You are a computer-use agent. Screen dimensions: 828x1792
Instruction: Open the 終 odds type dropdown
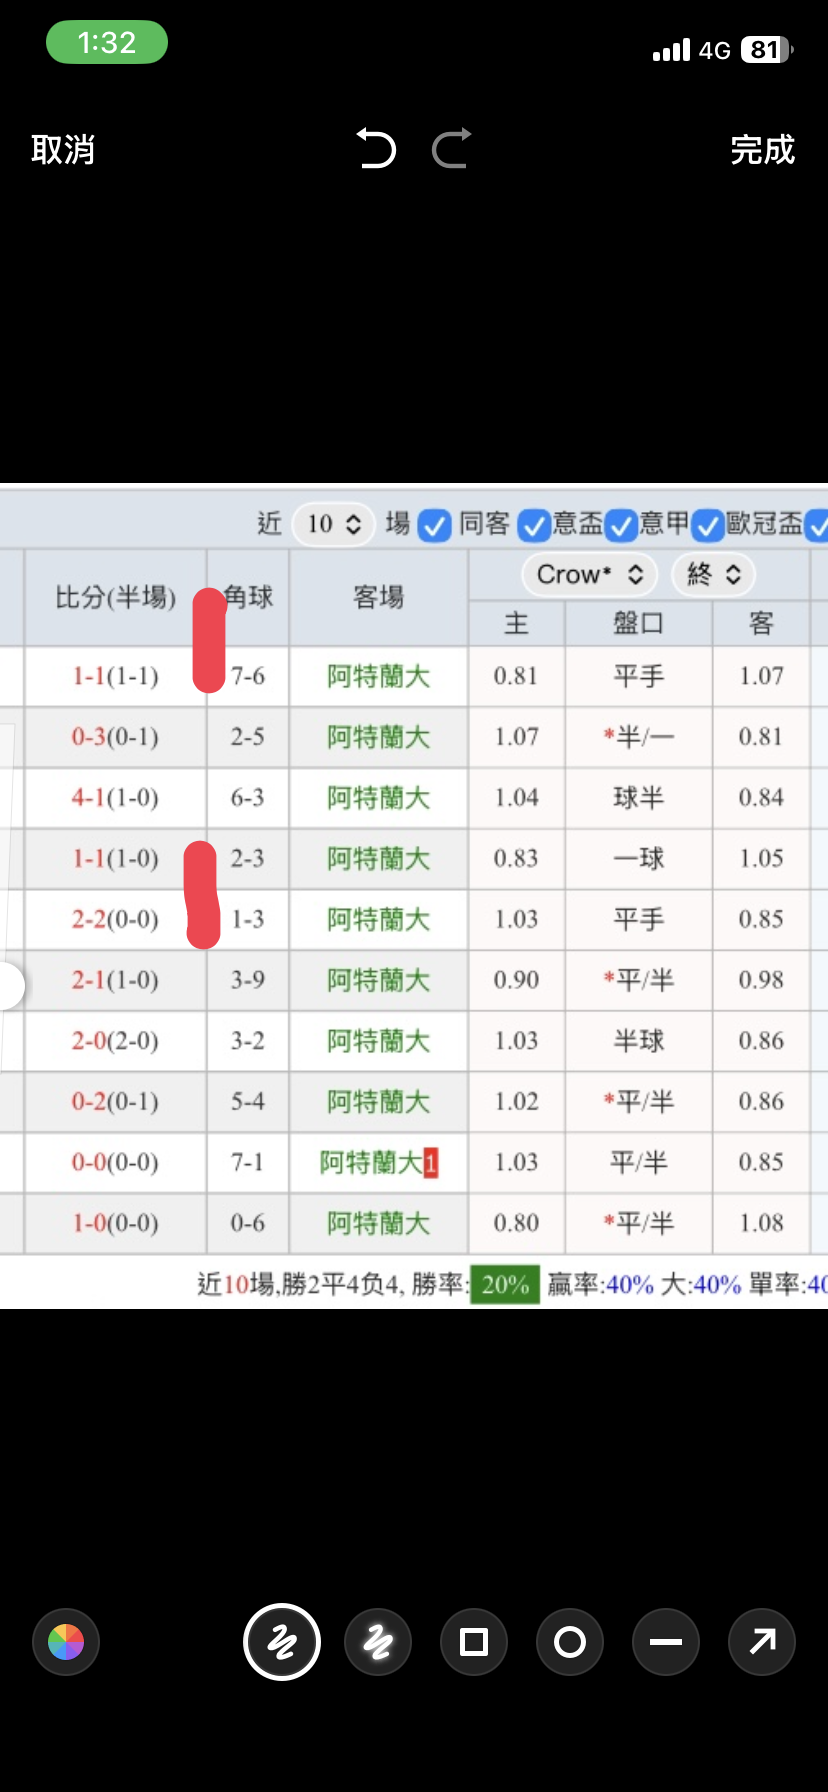pyautogui.click(x=713, y=574)
